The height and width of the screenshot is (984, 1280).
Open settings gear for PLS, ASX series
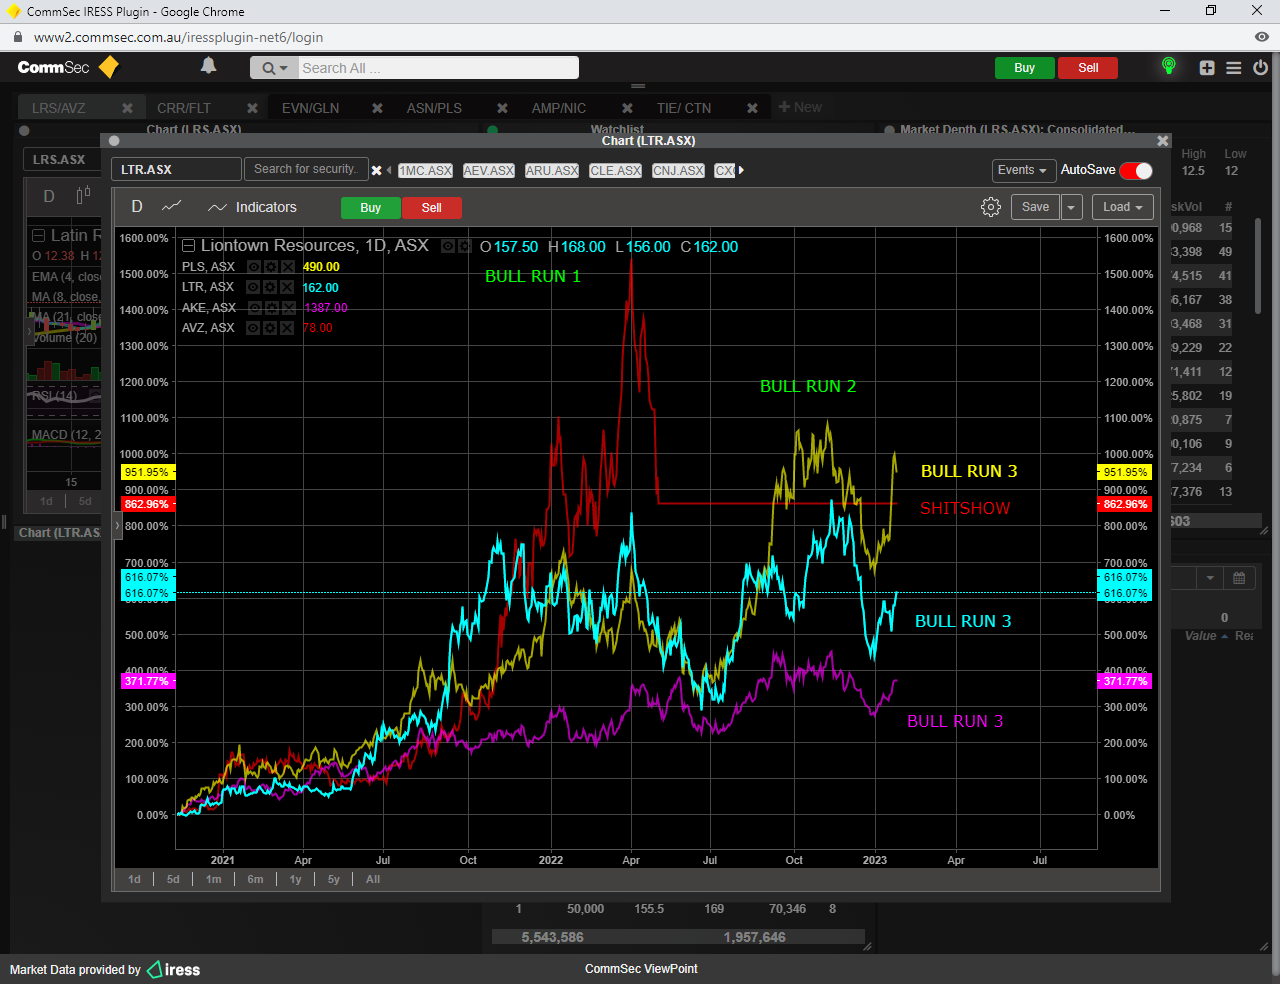271,267
